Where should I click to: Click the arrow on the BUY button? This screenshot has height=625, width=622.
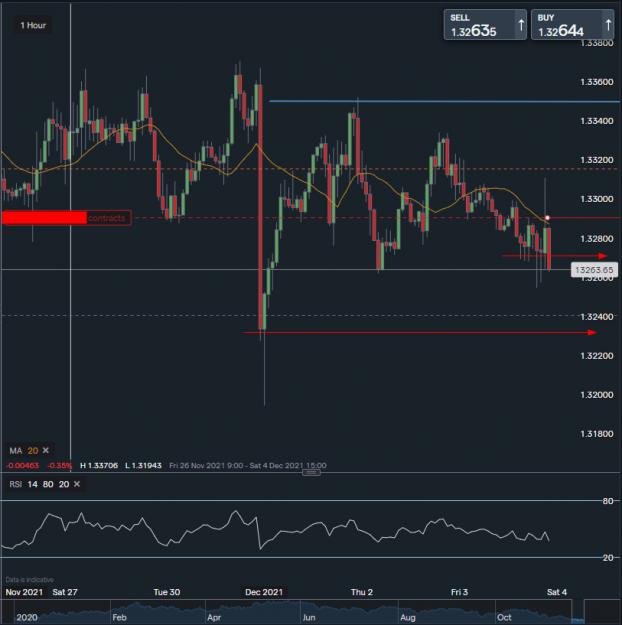608,25
